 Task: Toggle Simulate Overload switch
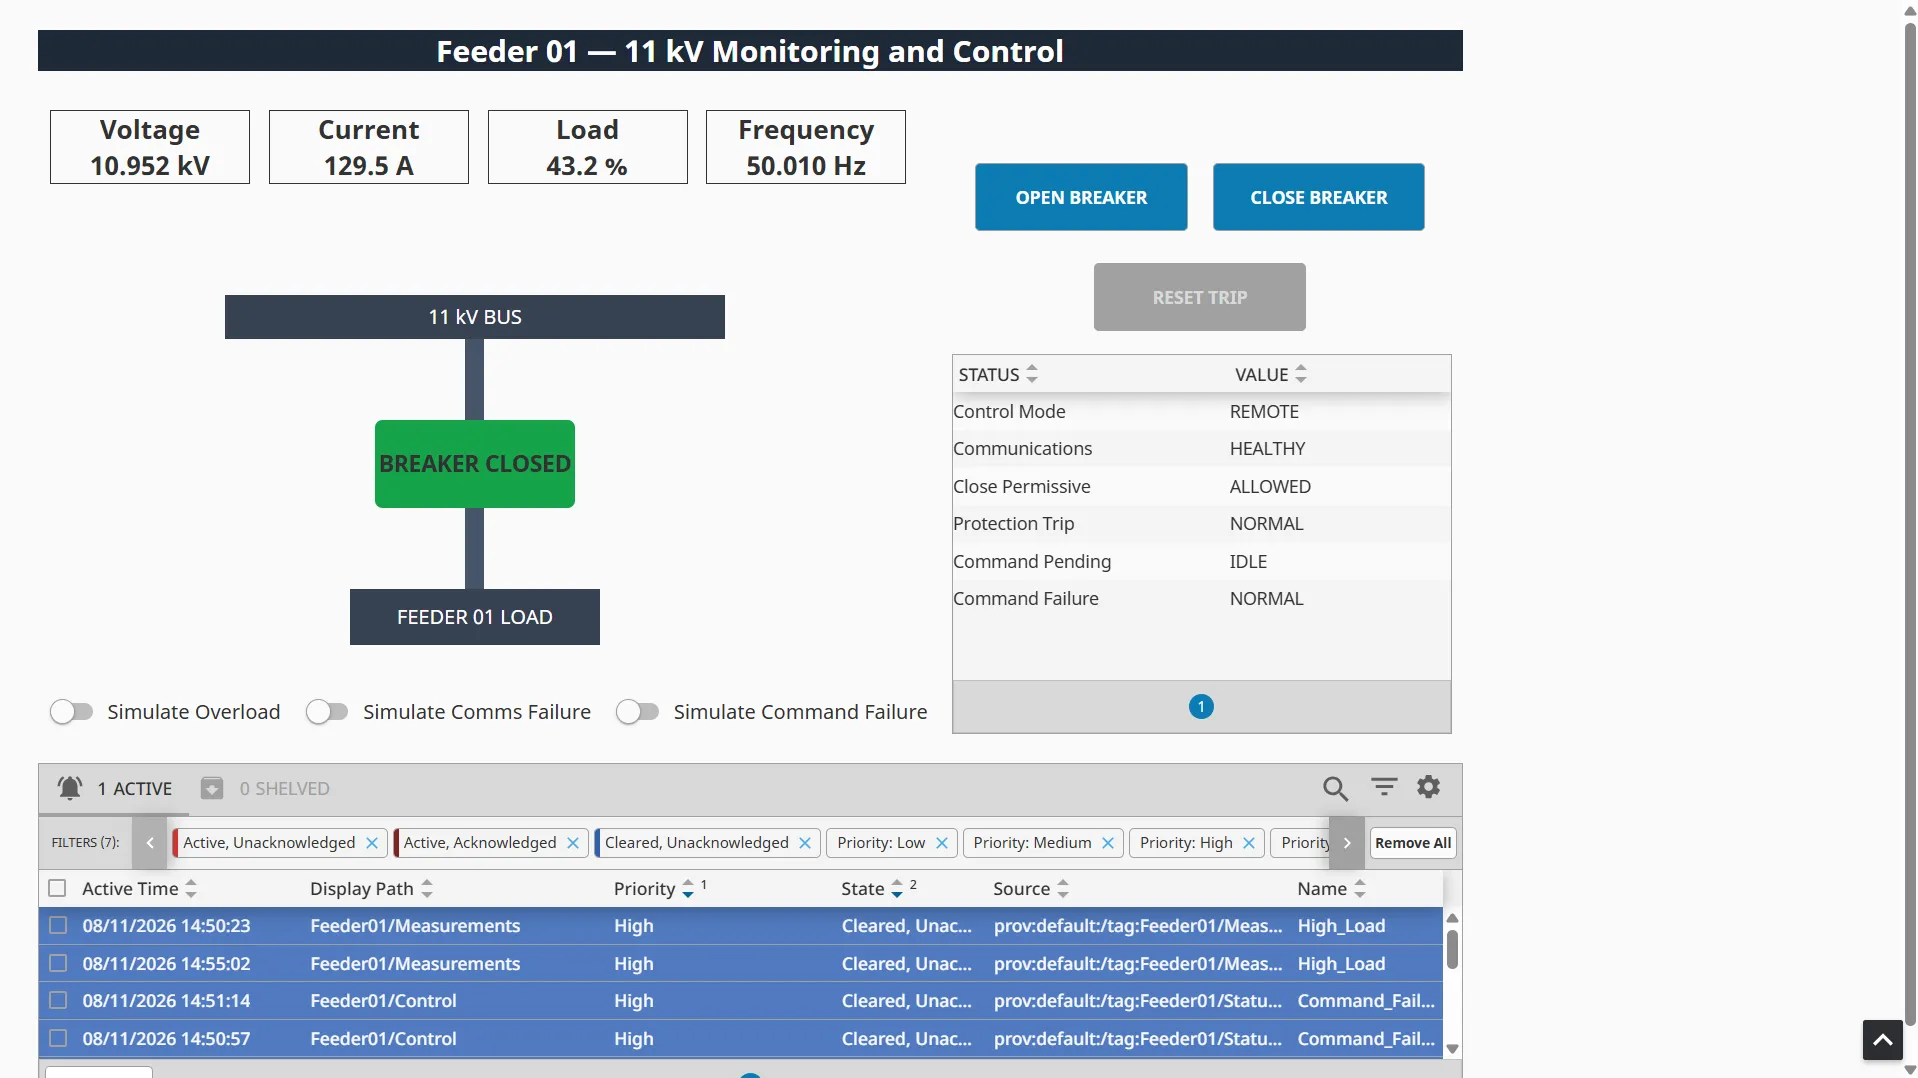72,712
